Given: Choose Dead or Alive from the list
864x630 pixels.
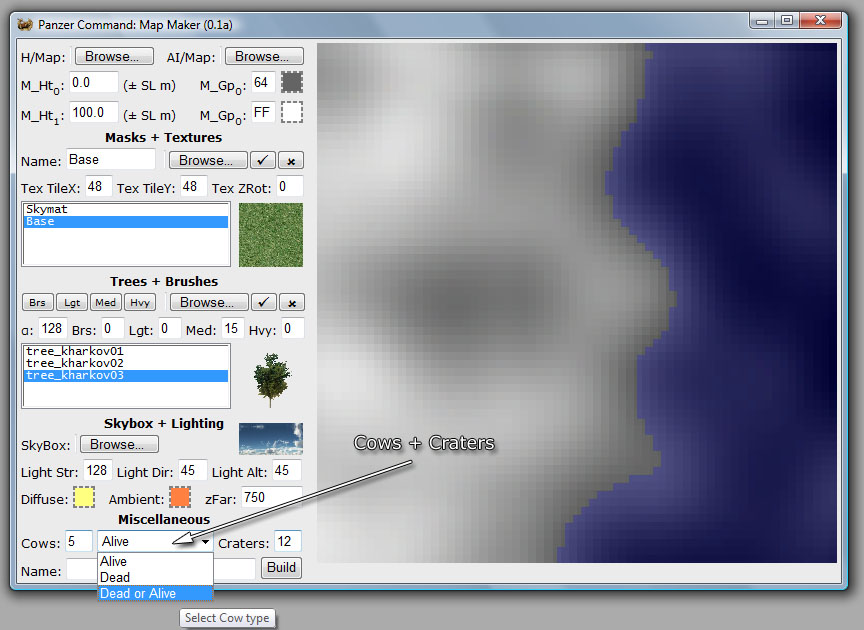Looking at the screenshot, I should point(155,593).
